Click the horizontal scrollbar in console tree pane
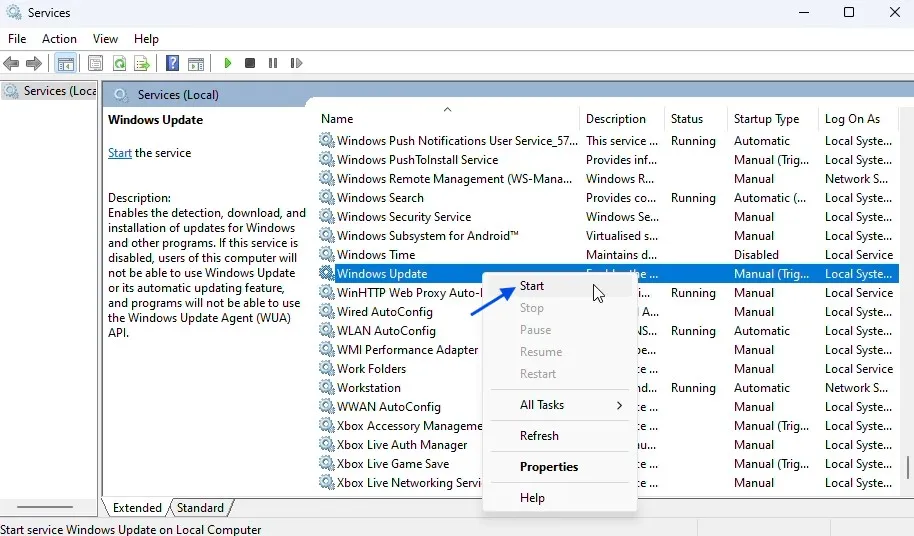The width and height of the screenshot is (914, 536). pyautogui.click(x=45, y=507)
